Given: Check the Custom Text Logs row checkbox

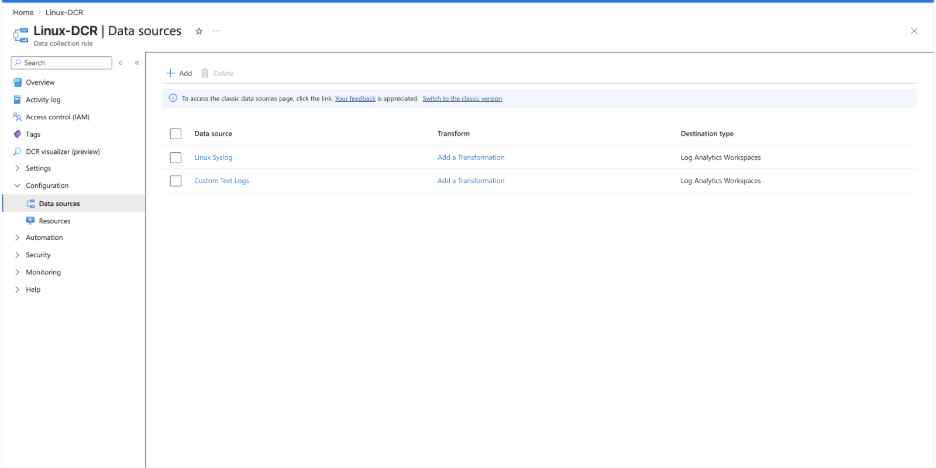Looking at the screenshot, I should click(x=176, y=181).
